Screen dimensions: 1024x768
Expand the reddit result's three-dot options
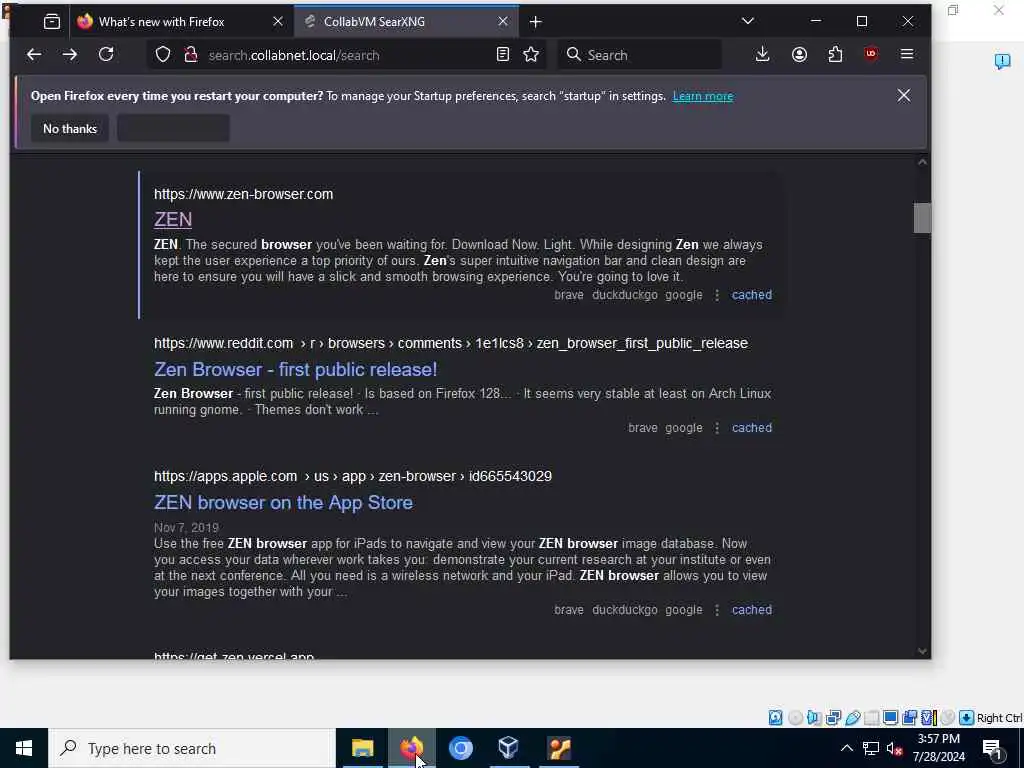pyautogui.click(x=717, y=428)
